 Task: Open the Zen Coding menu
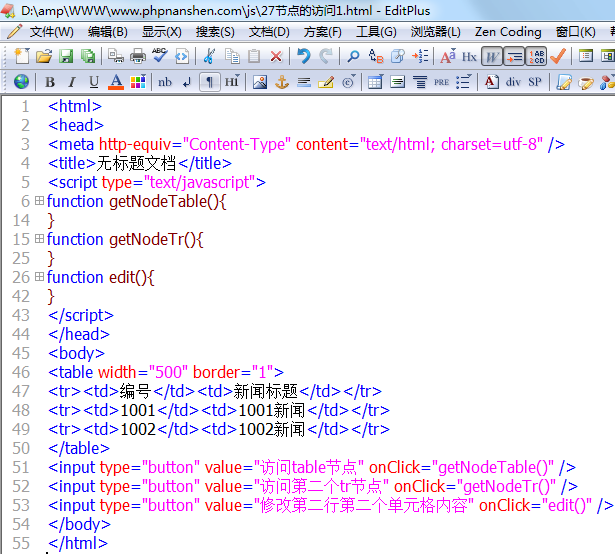508,32
